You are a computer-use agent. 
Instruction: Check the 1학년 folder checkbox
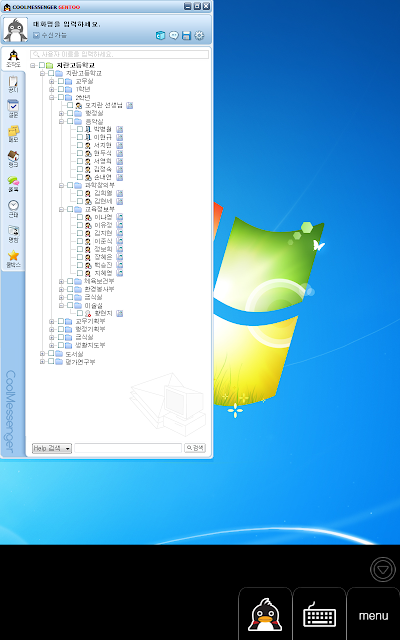point(60,89)
